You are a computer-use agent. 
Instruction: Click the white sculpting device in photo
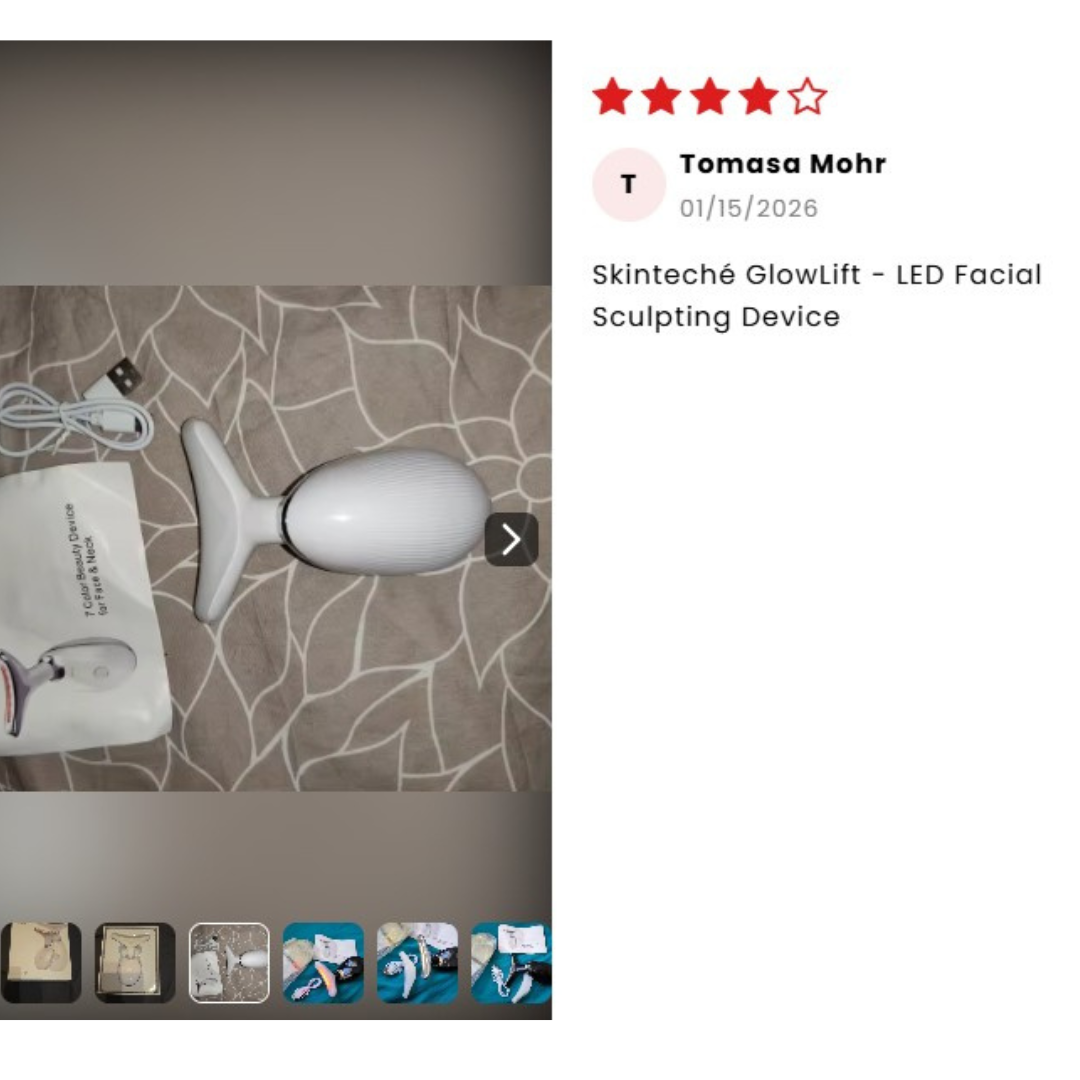[x=338, y=517]
